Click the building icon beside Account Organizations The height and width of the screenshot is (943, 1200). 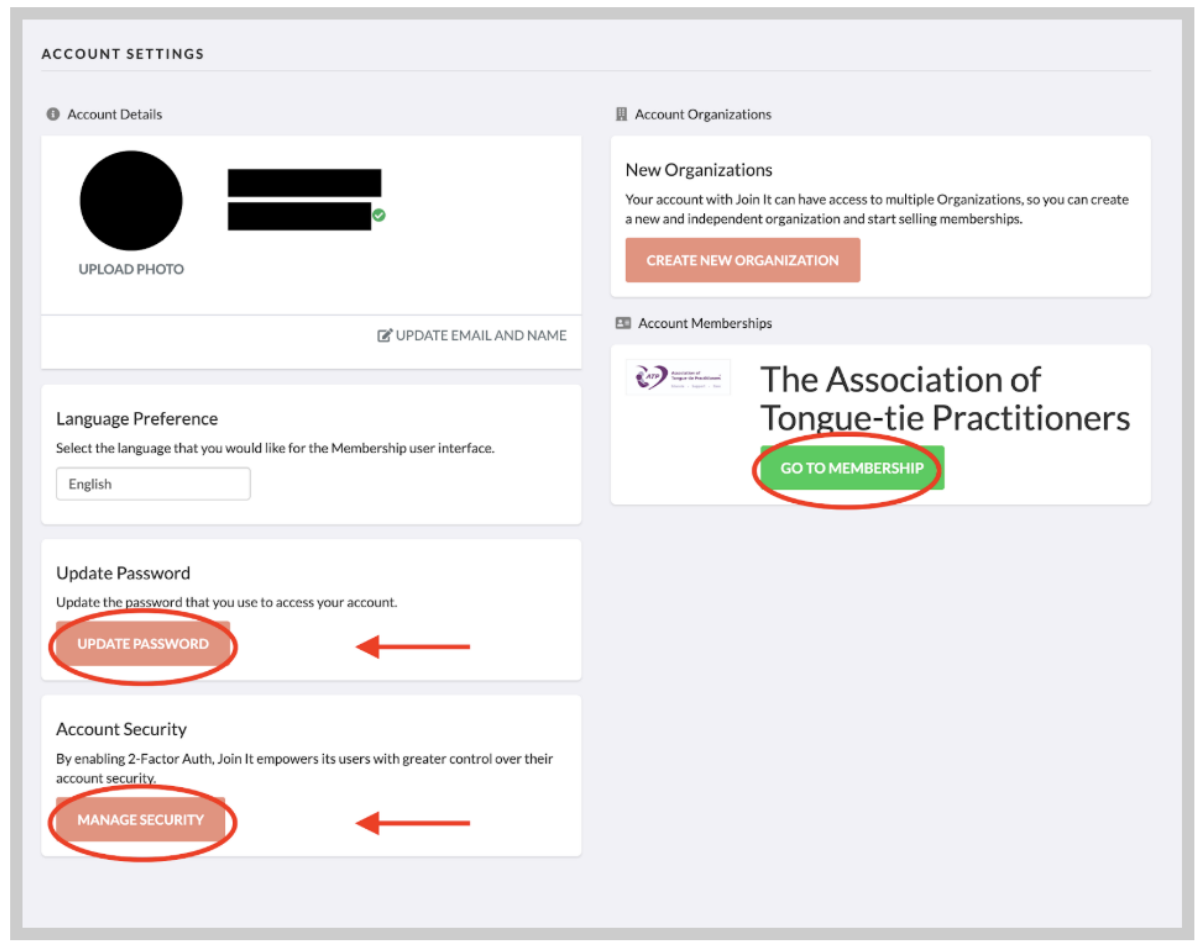point(621,115)
